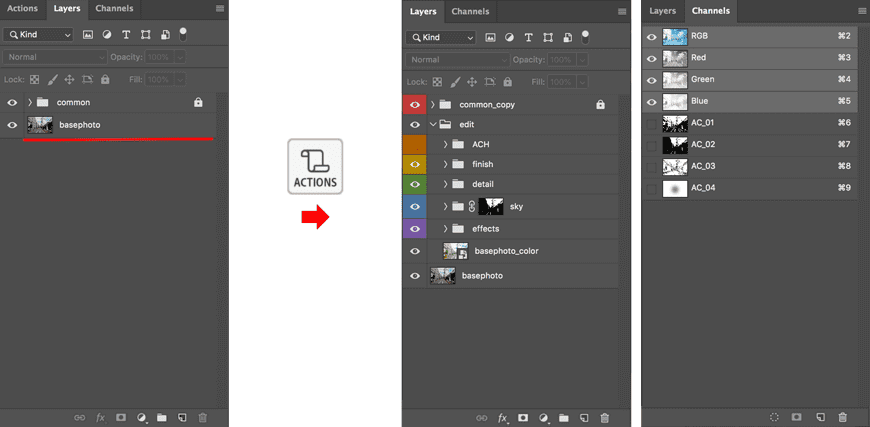
Task: Click the ACTIONS scroll icon in the center
Action: 315,166
